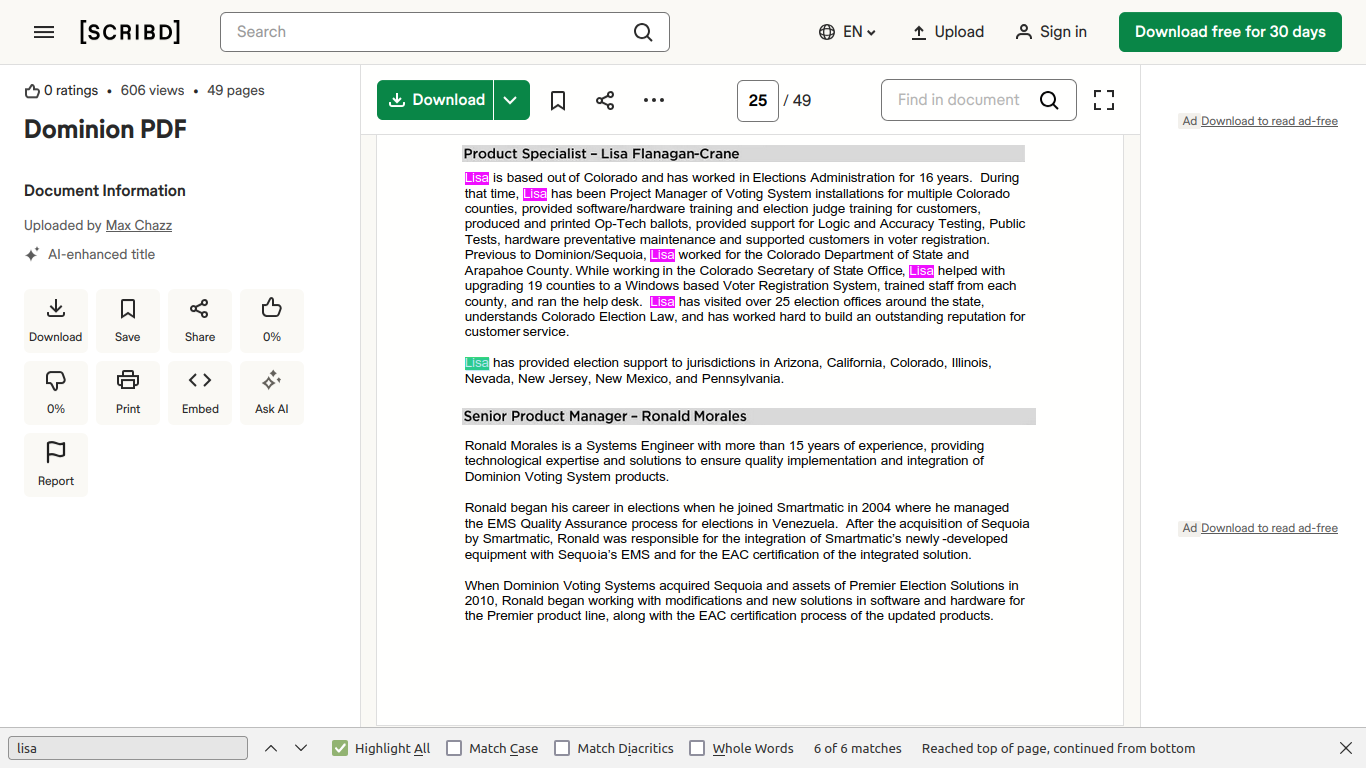The width and height of the screenshot is (1366, 768).
Task: Enable the Match Case checkbox
Action: click(454, 748)
